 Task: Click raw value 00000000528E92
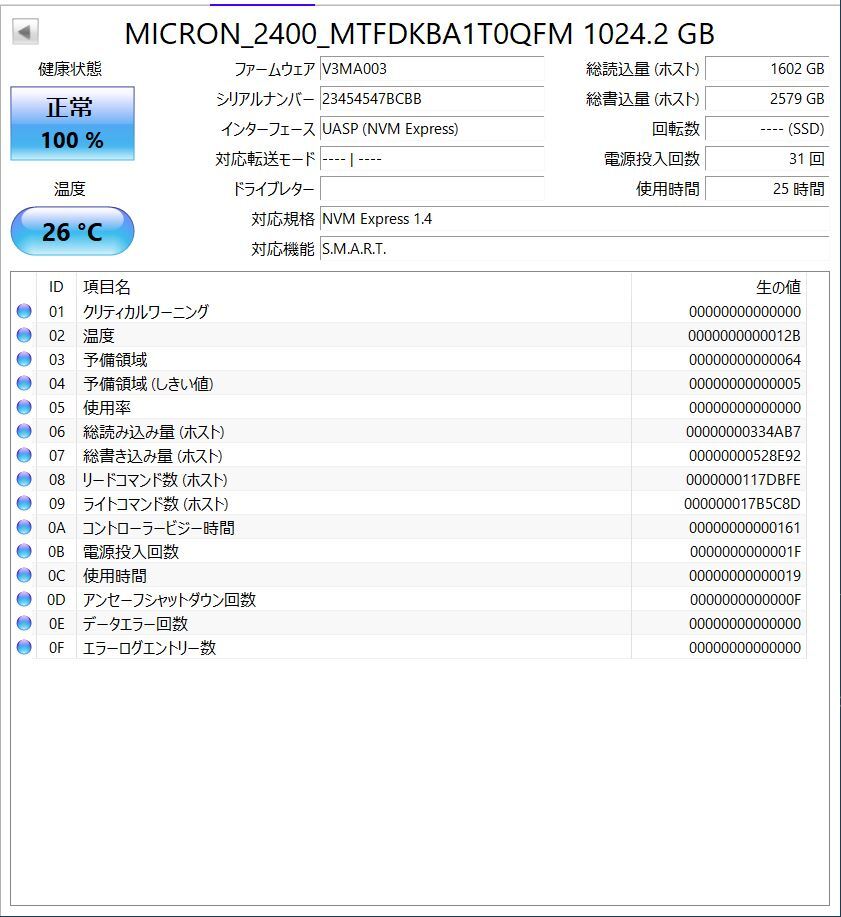tap(745, 456)
